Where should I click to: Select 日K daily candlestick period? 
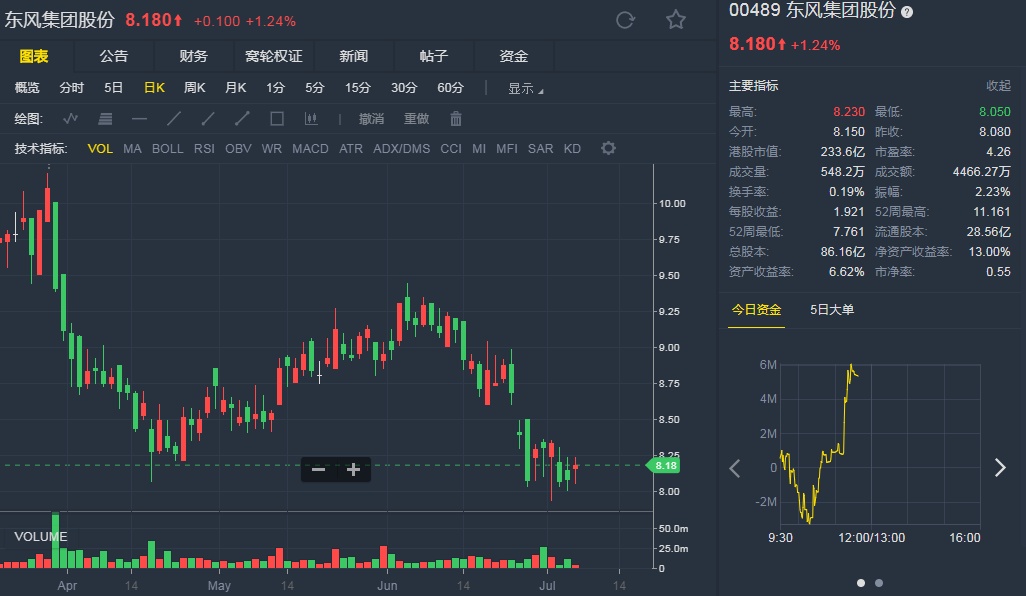[154, 88]
